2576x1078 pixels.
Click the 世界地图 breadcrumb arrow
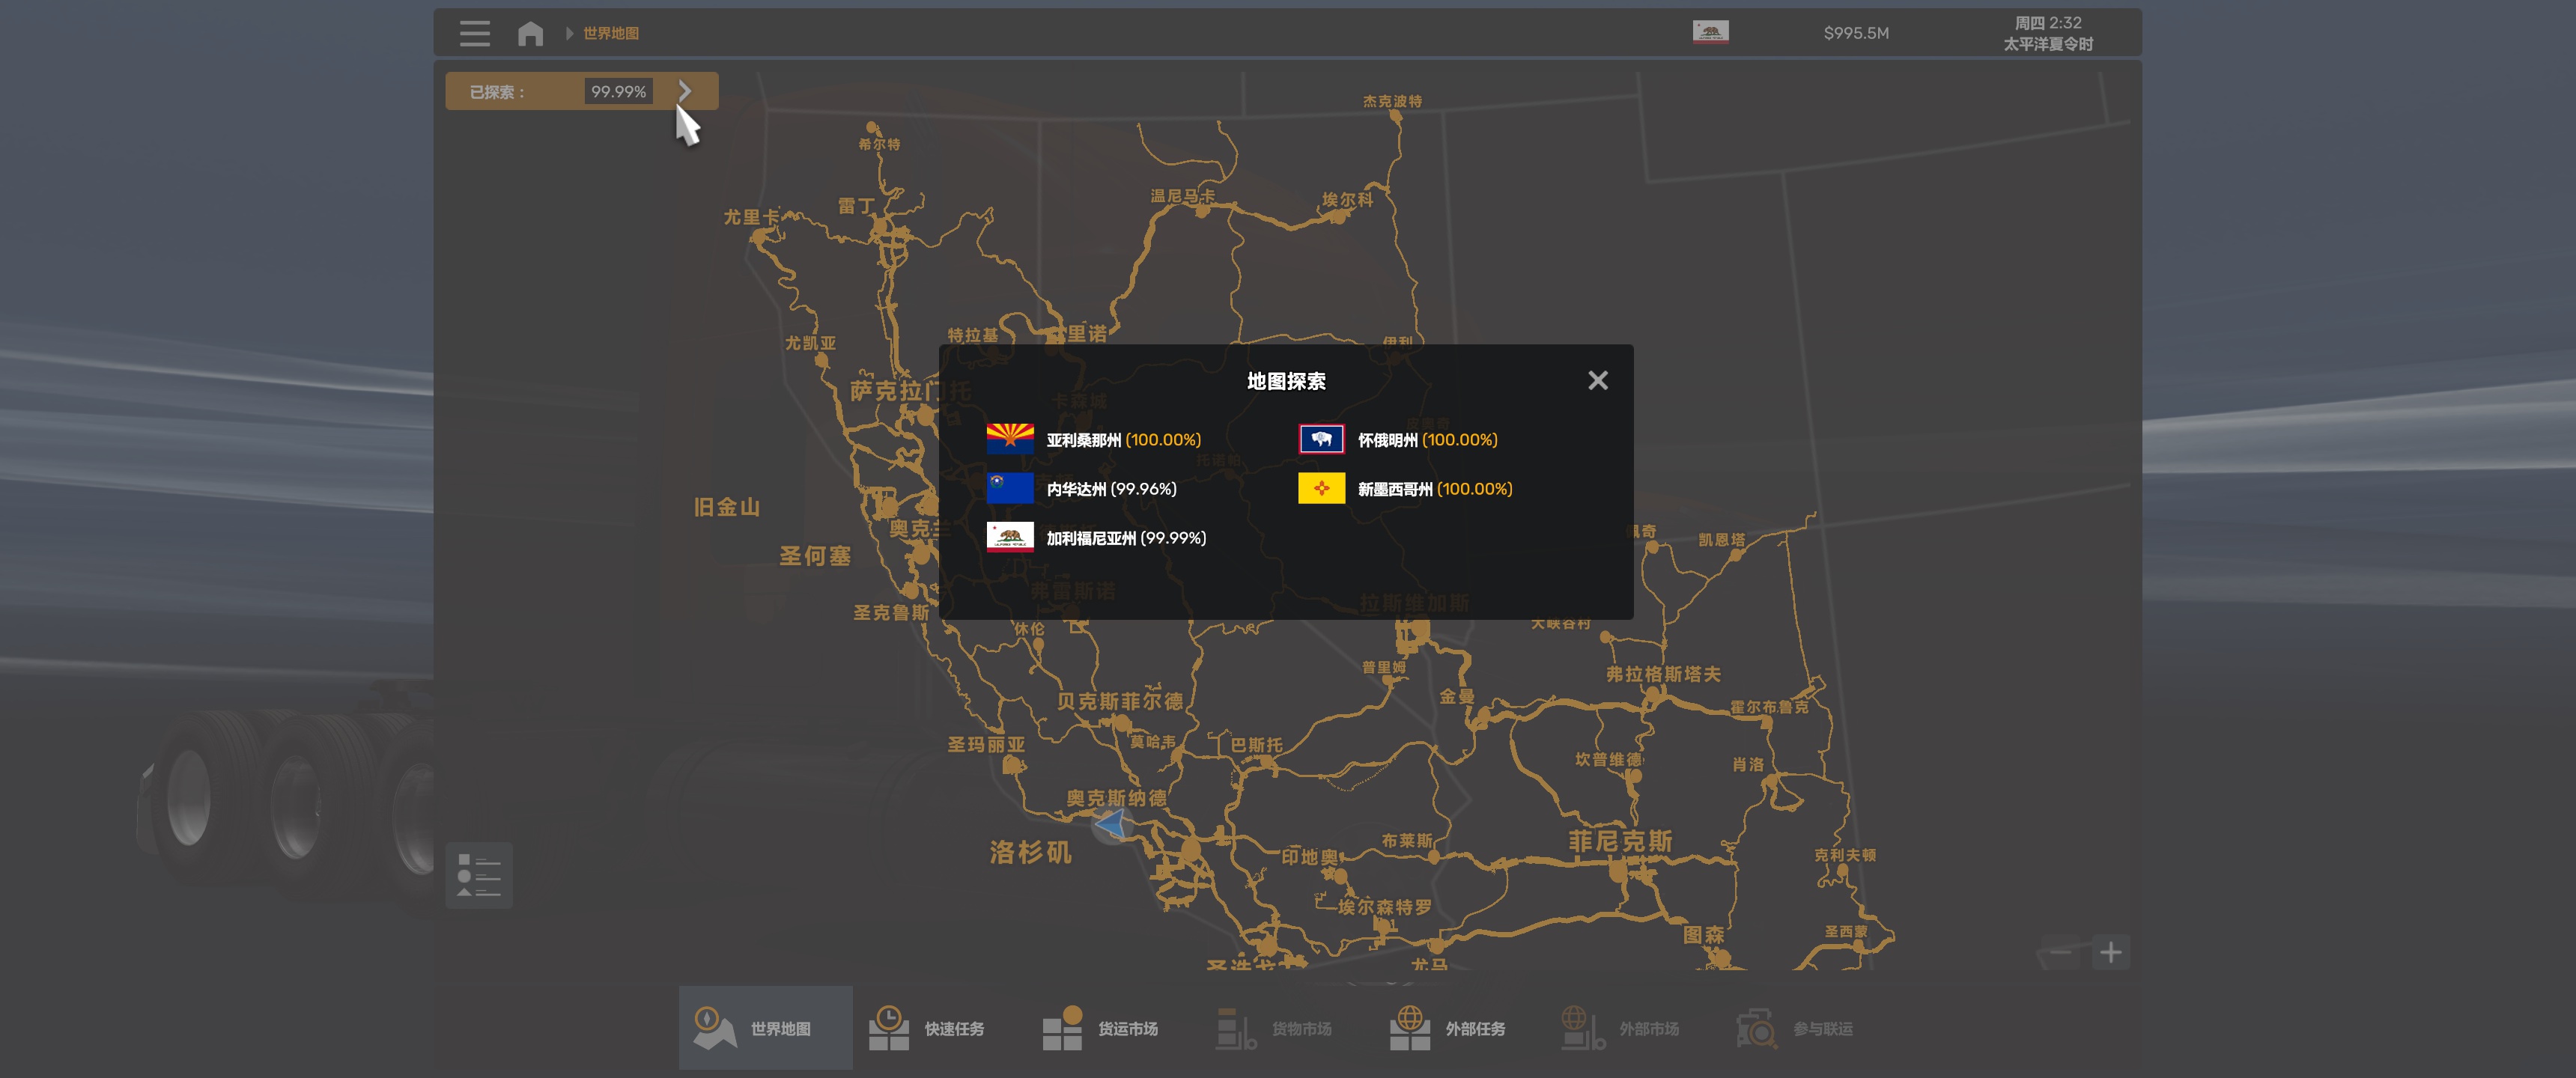[569, 33]
